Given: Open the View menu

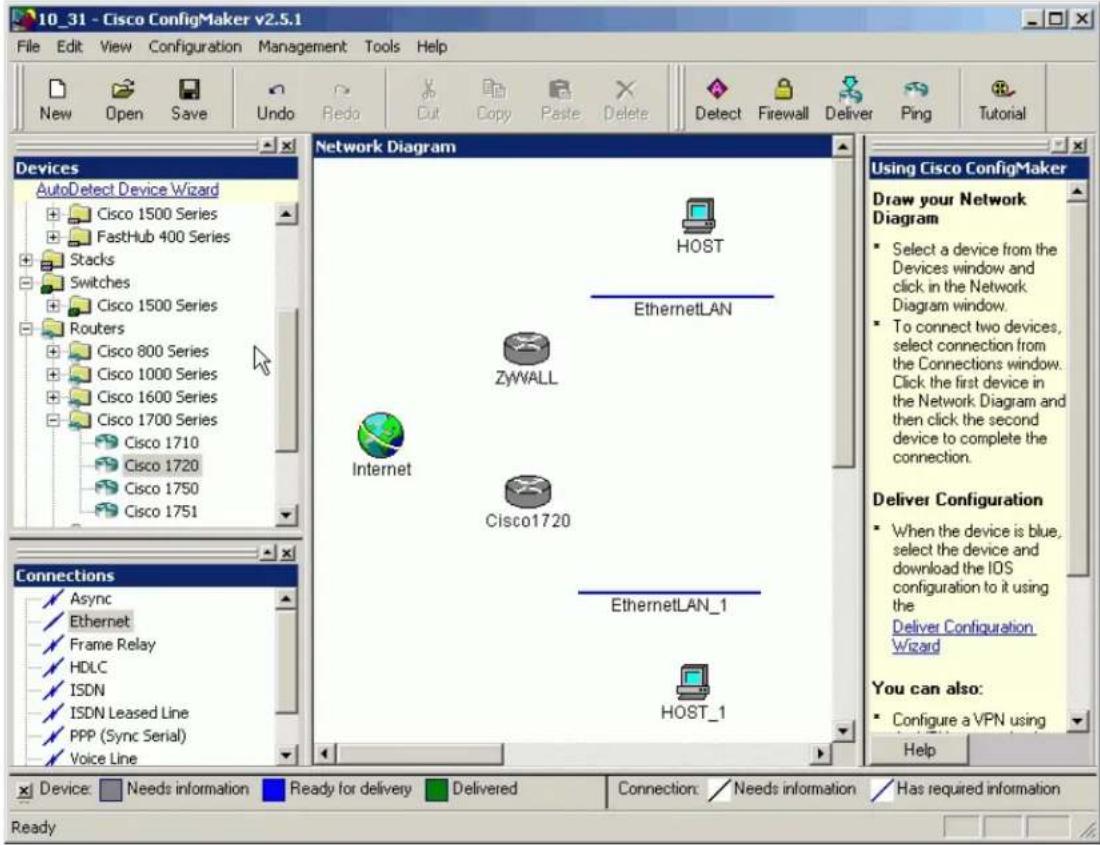Looking at the screenshot, I should pyautogui.click(x=115, y=47).
